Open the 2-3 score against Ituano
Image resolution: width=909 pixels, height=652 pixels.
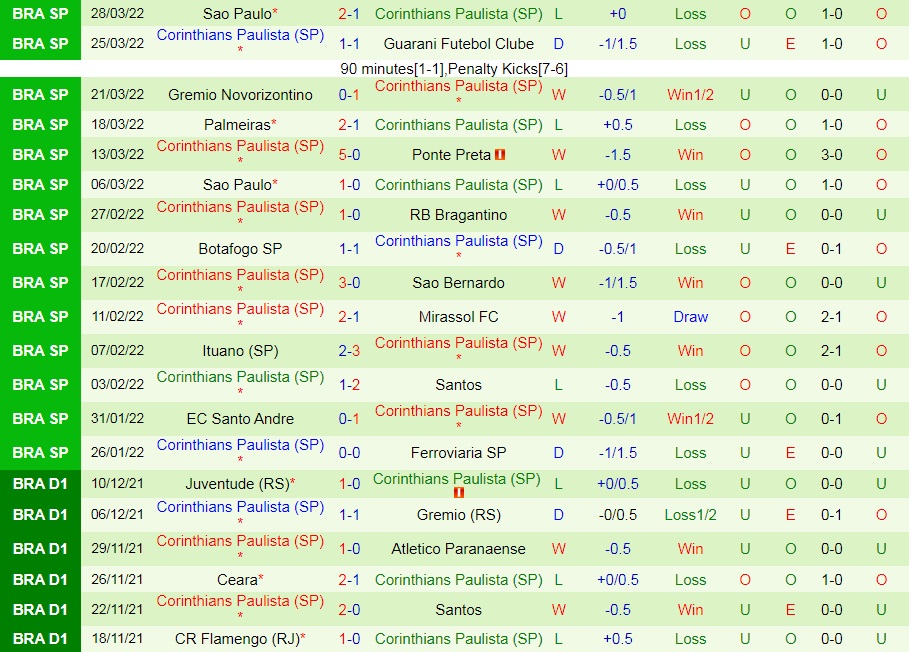click(x=349, y=351)
